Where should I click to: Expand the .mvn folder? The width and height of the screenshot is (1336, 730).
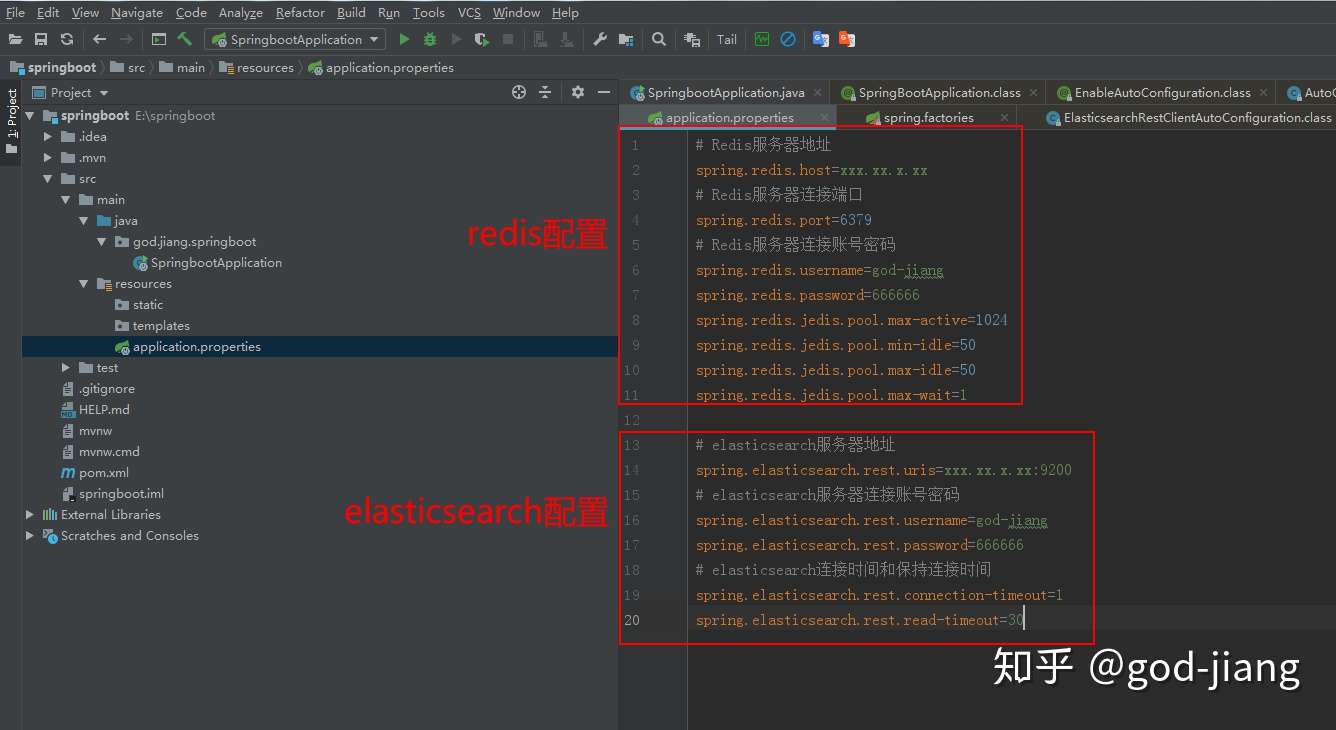(48, 158)
